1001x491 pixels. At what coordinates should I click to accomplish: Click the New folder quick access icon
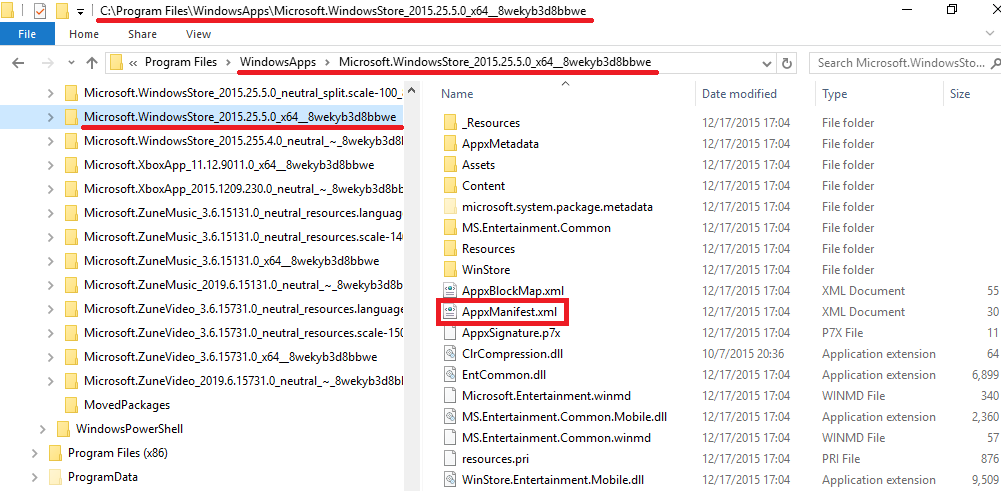tap(62, 11)
